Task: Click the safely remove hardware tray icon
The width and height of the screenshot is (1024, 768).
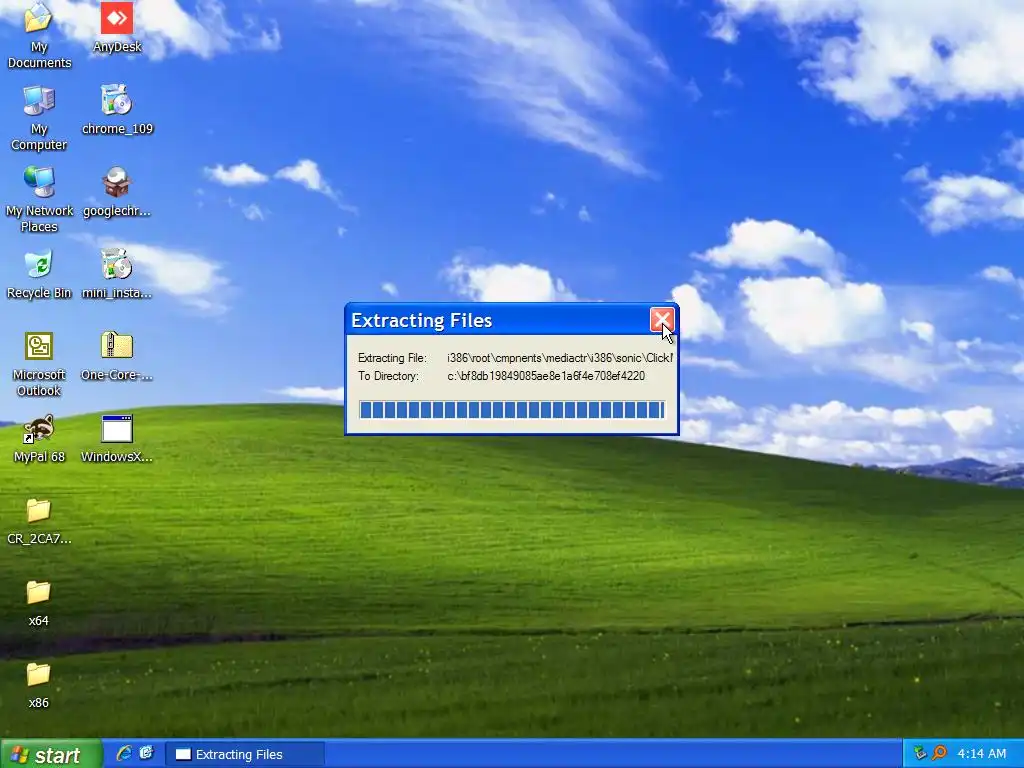Action: click(x=920, y=754)
